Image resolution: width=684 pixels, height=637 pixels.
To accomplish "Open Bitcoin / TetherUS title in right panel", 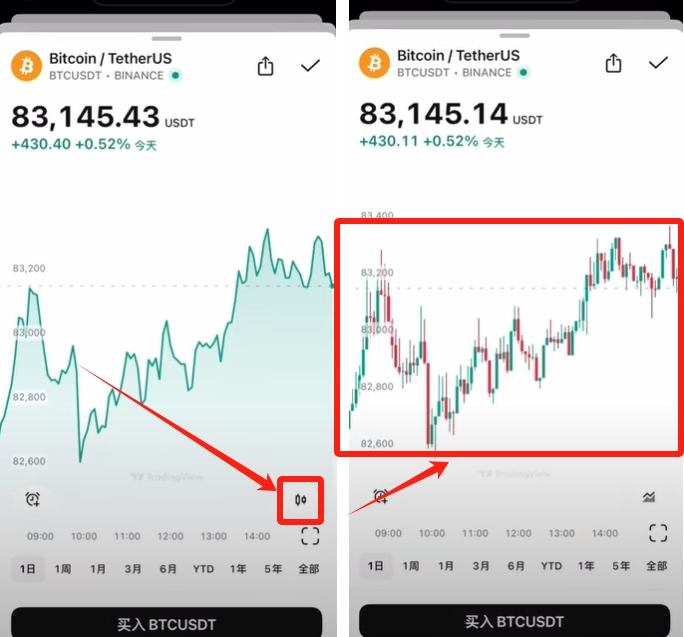I will pyautogui.click(x=458, y=56).
